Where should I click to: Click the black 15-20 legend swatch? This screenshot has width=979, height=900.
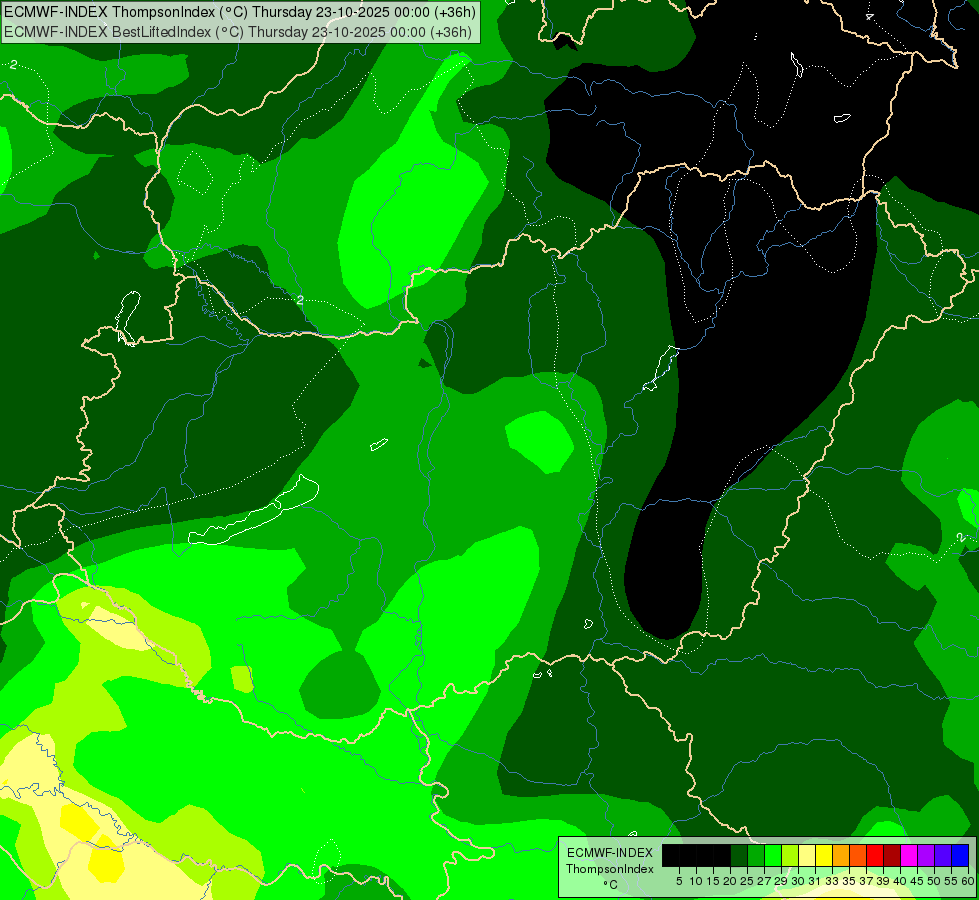[722, 856]
